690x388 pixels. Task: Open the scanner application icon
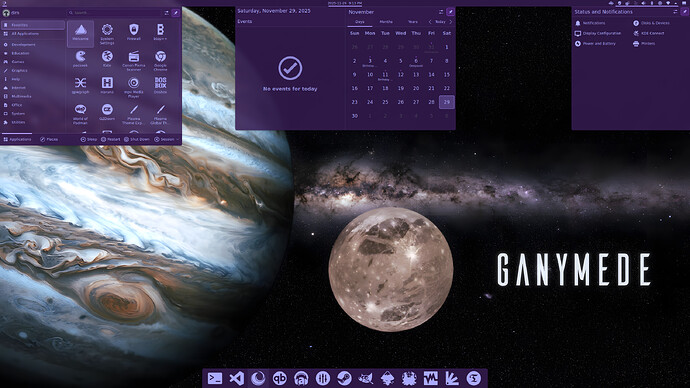pyautogui.click(x=134, y=60)
